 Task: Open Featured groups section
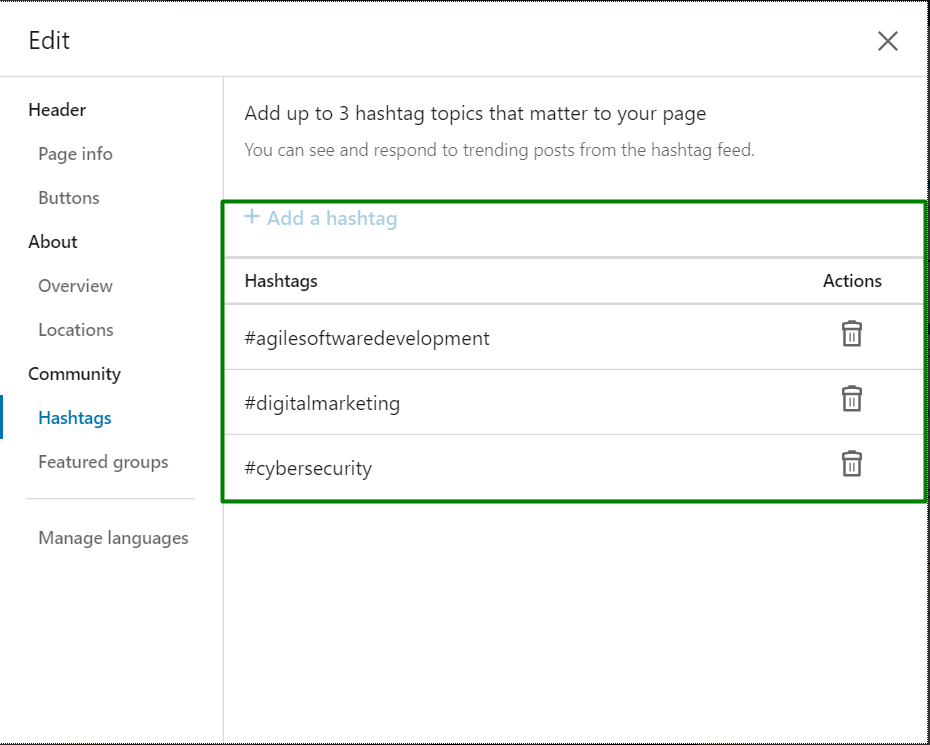coord(103,462)
